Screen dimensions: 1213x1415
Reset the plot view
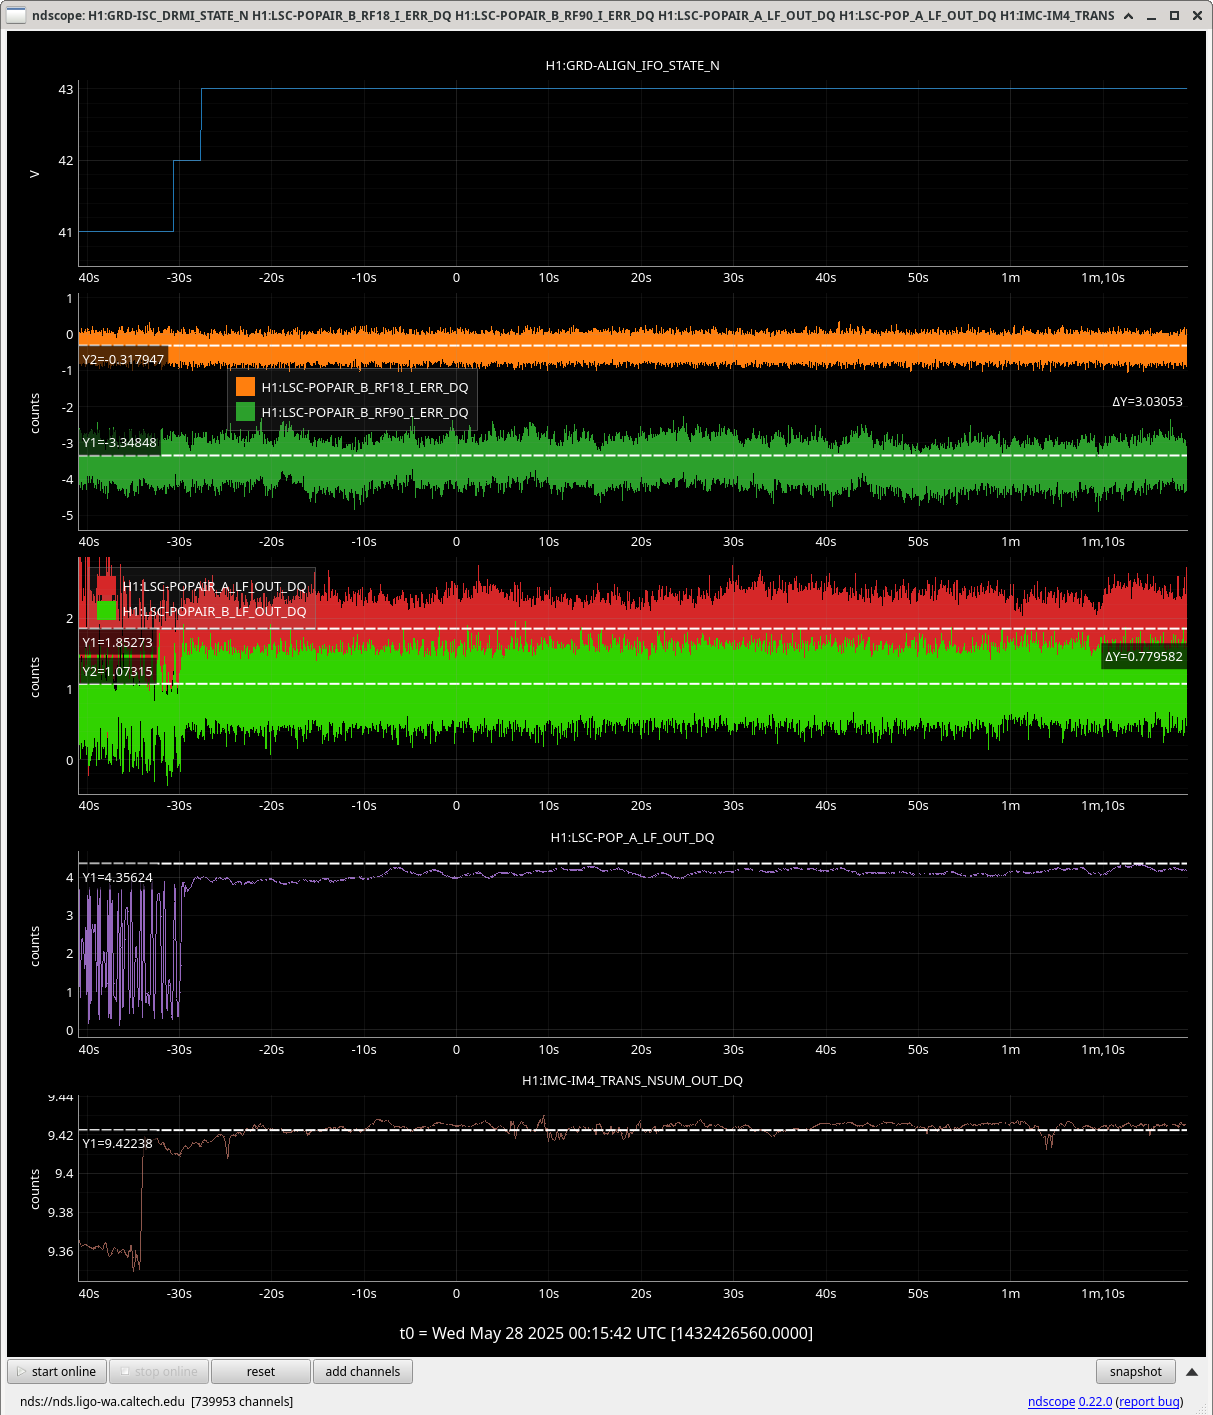click(261, 1371)
